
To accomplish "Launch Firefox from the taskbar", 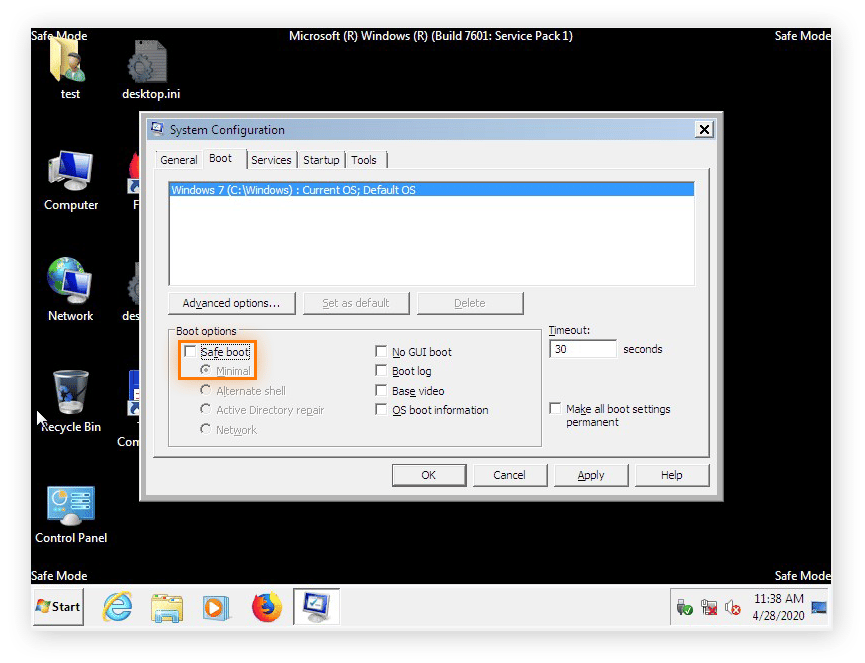I will (266, 607).
